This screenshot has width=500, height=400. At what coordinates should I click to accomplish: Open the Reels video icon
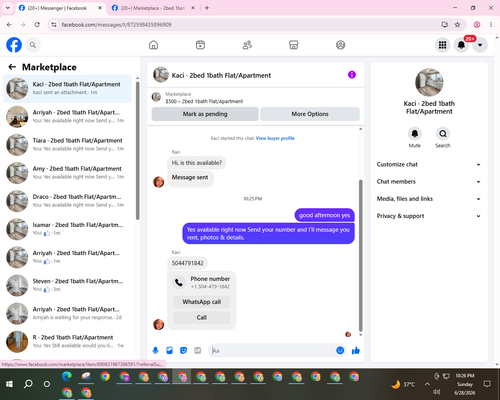point(200,45)
